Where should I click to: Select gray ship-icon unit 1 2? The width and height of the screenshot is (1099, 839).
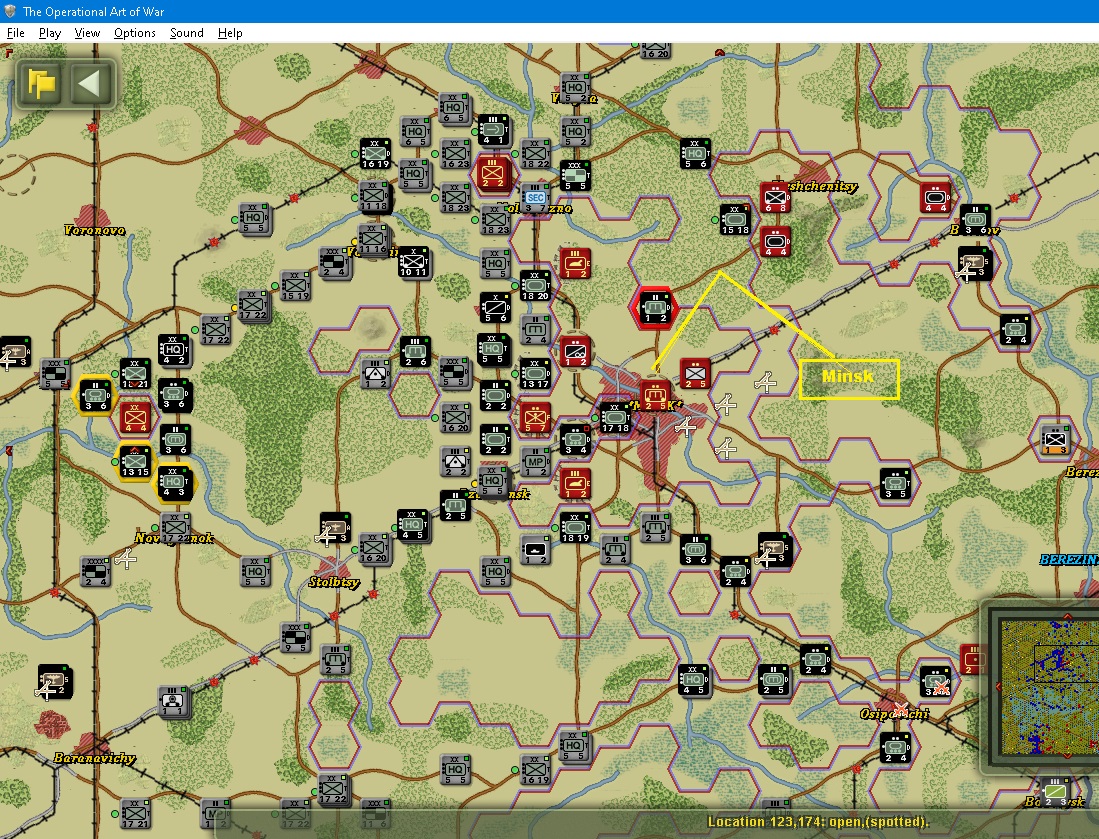pyautogui.click(x=535, y=550)
